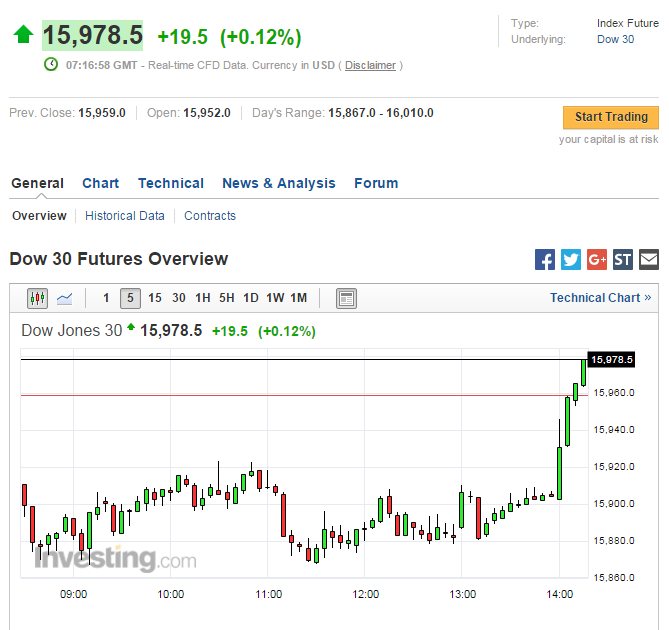The height and width of the screenshot is (630, 669).
Task: Click the Prev. Close value 15,959.0
Action: pos(102,113)
